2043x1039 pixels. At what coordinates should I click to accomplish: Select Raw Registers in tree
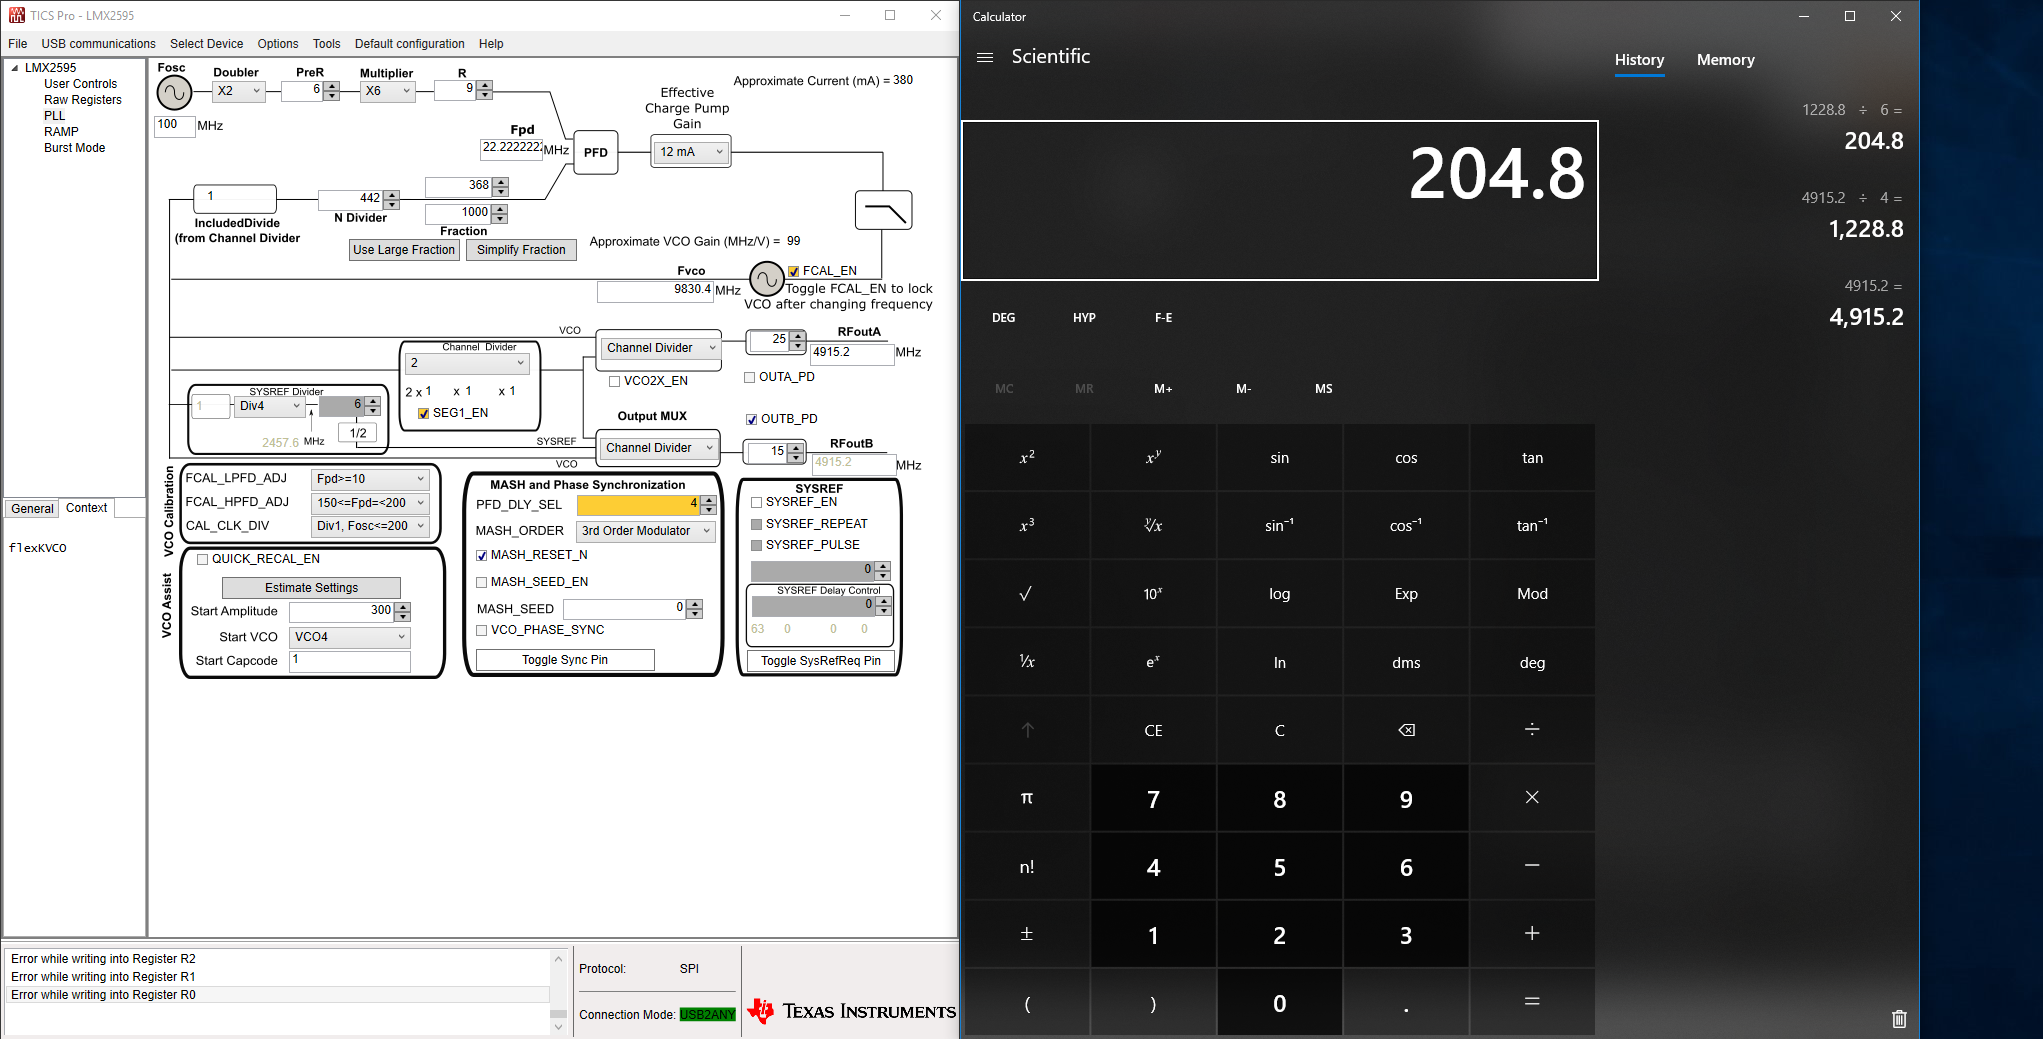[83, 100]
